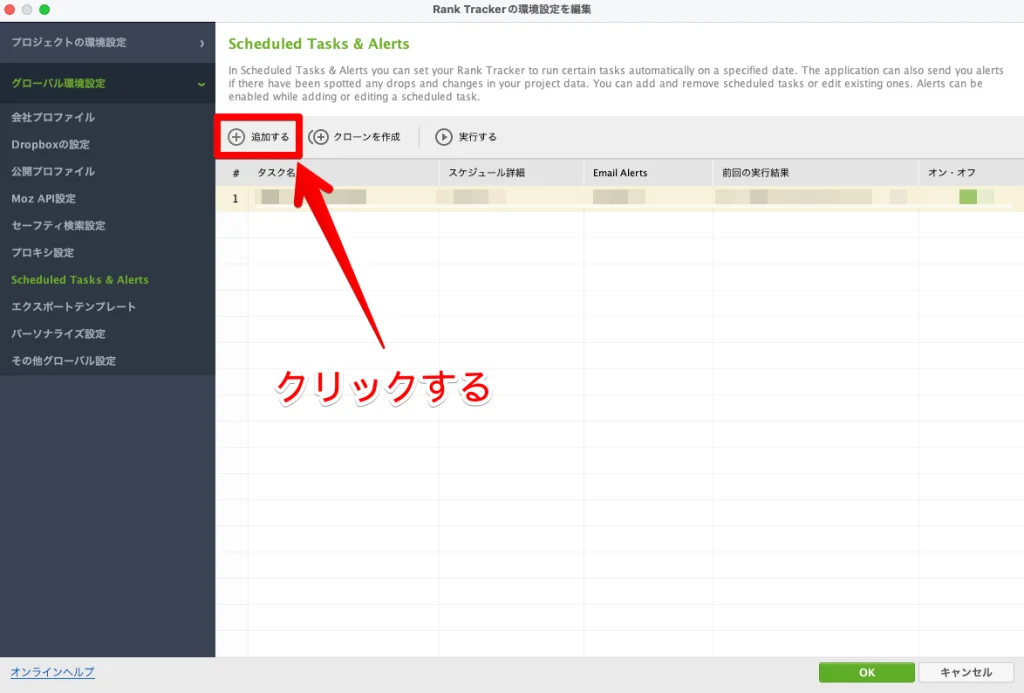The height and width of the screenshot is (693, 1024).
Task: Open エクスポートテンプレート settings
Action: [x=73, y=306]
